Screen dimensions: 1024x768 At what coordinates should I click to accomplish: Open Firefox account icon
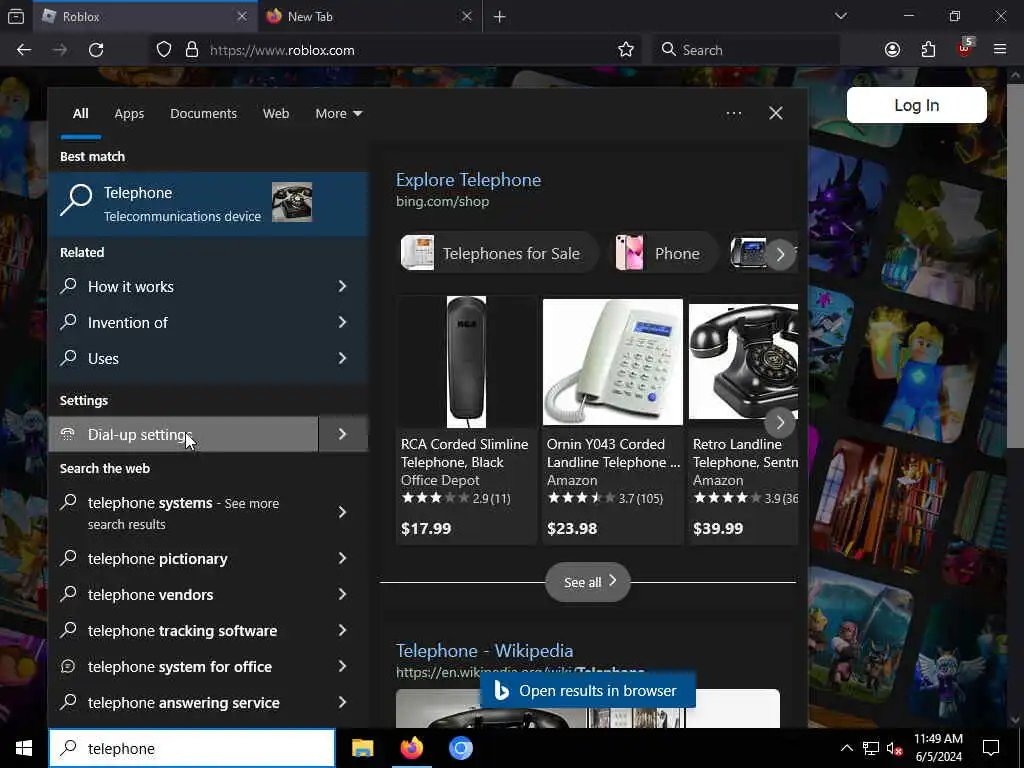[892, 50]
